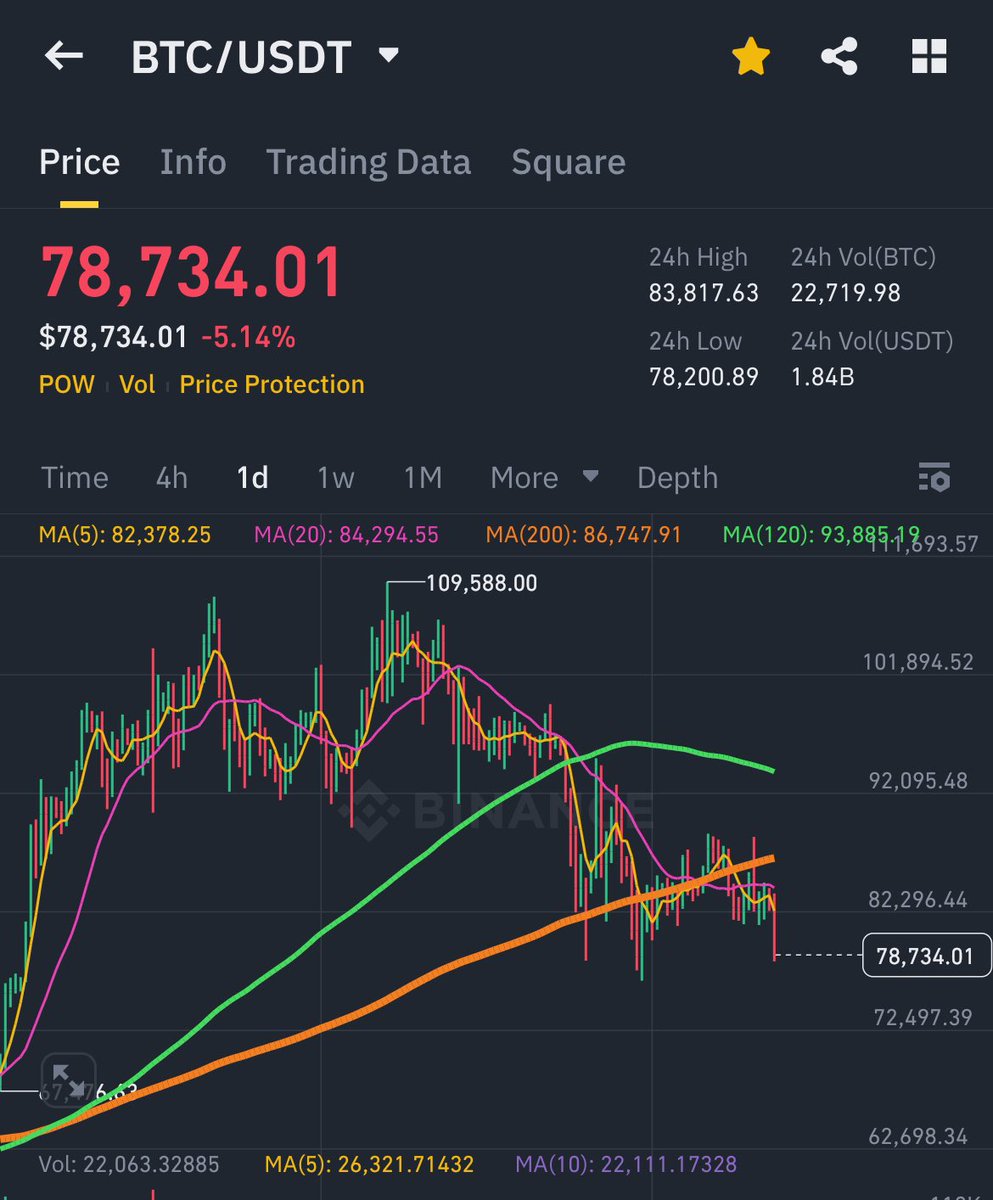Open the grid layout icon

(929, 57)
